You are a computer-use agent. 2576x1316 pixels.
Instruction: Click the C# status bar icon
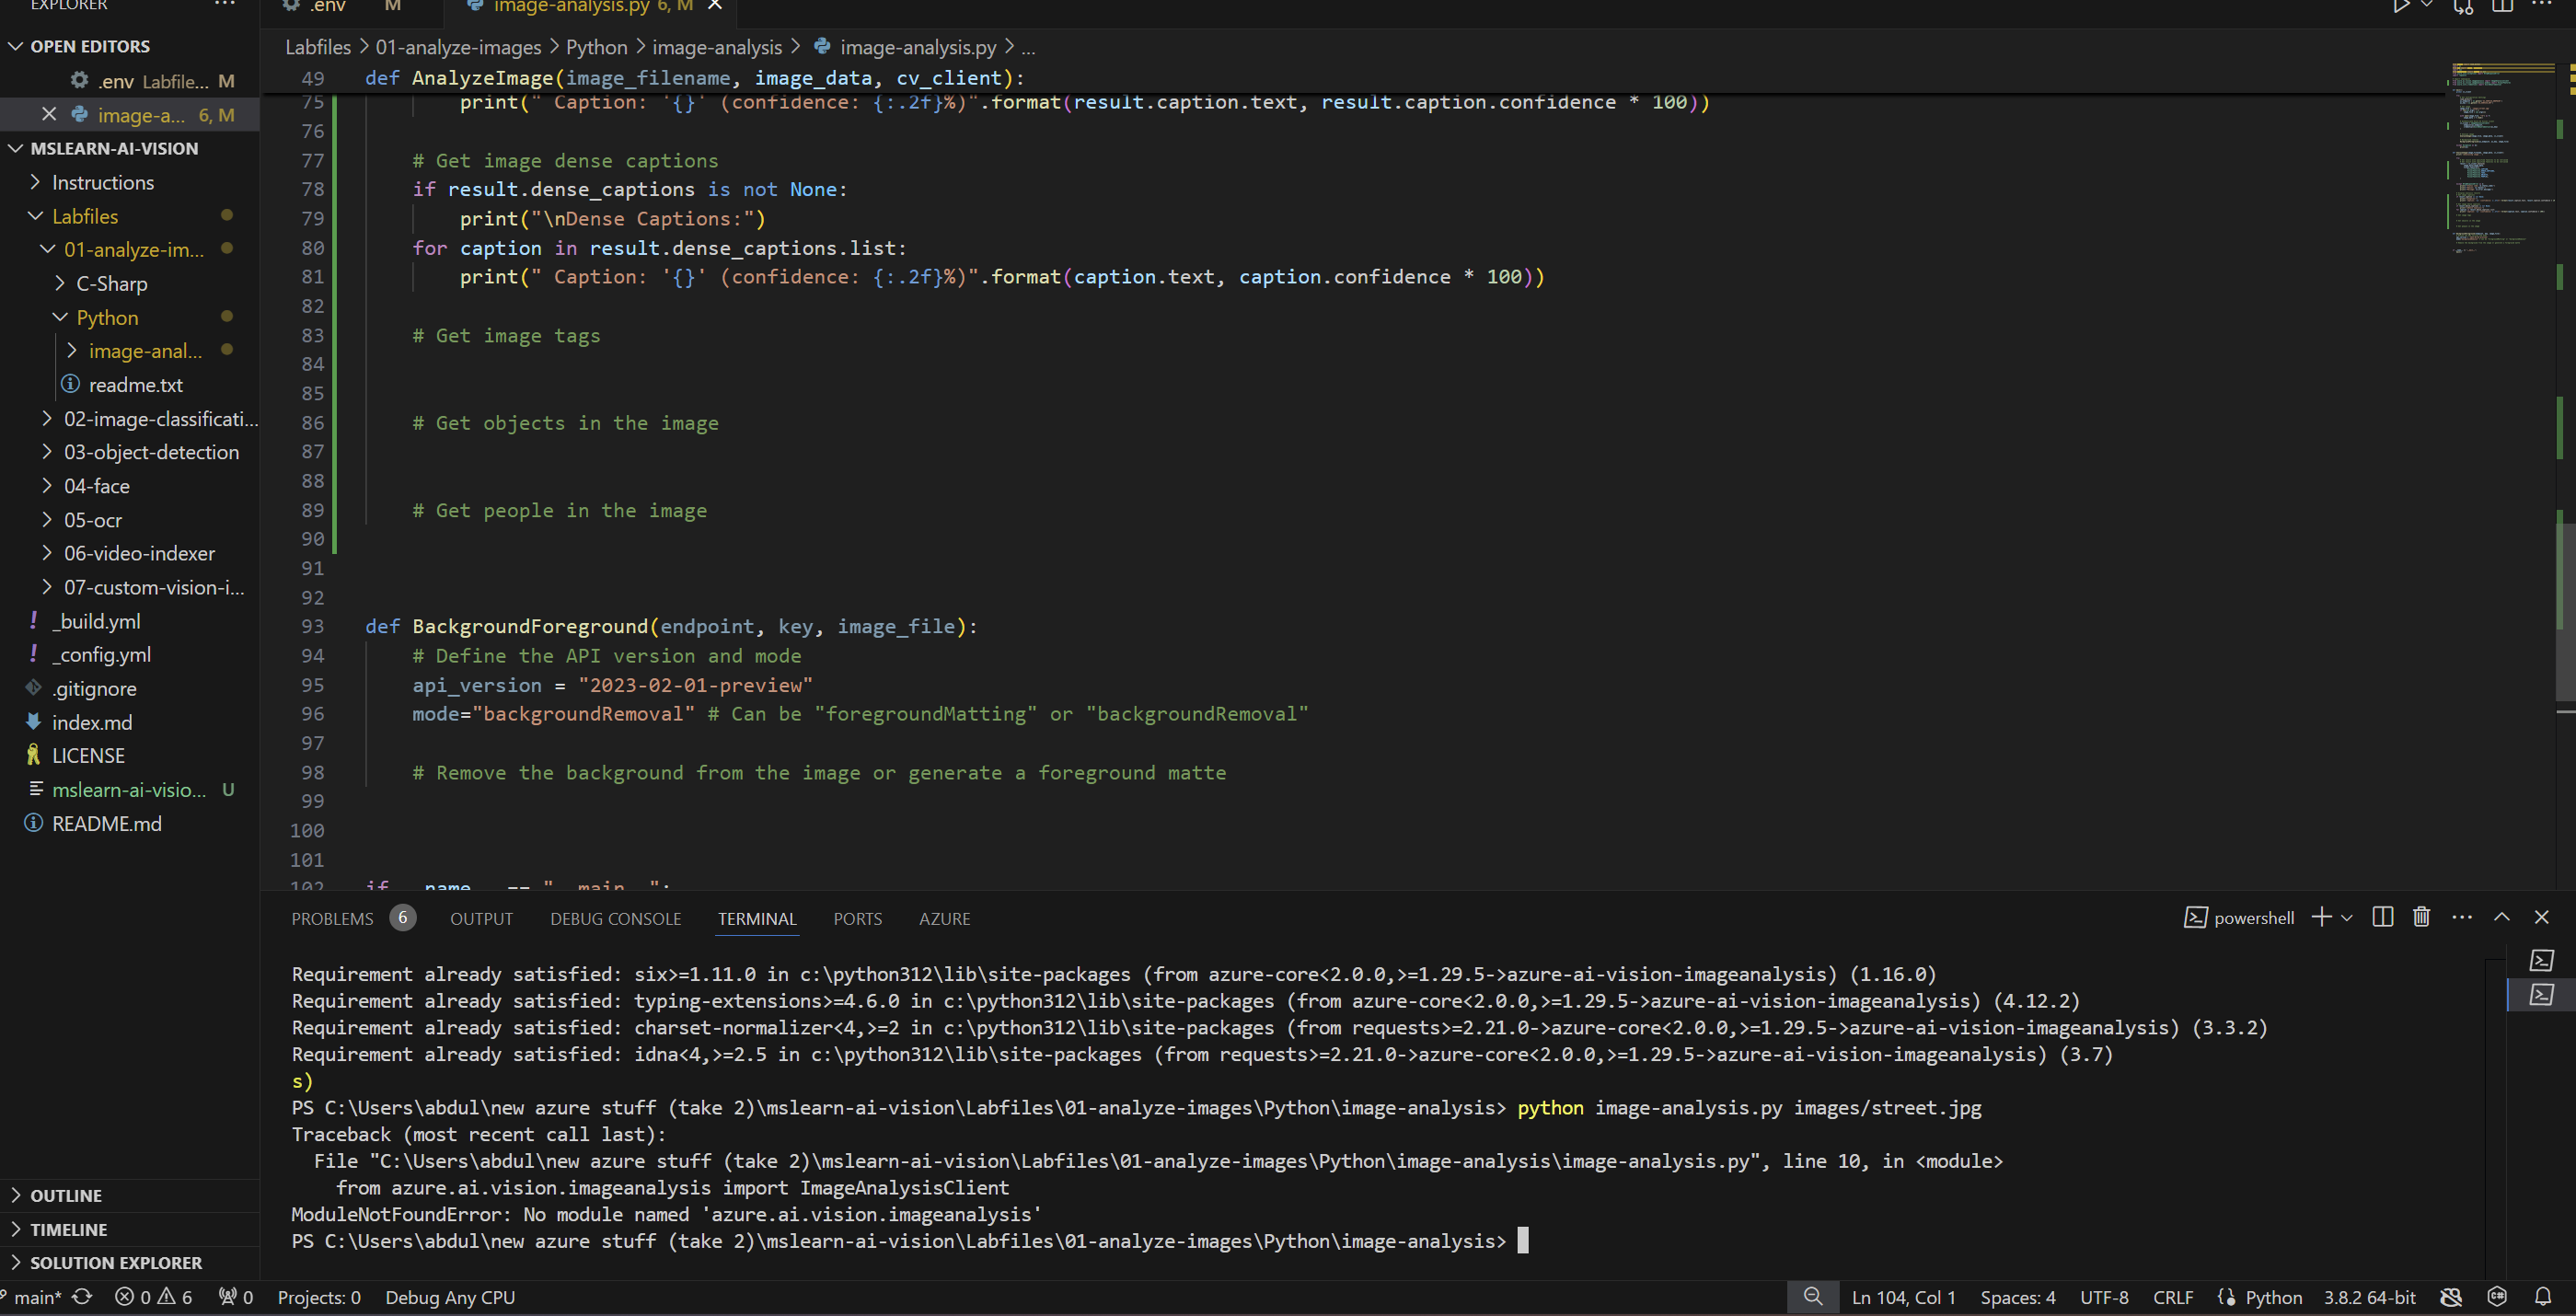tap(2497, 1297)
